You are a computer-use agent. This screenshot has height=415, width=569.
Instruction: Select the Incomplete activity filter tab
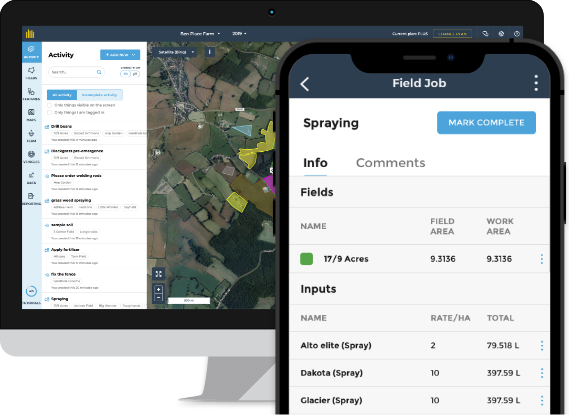99,95
